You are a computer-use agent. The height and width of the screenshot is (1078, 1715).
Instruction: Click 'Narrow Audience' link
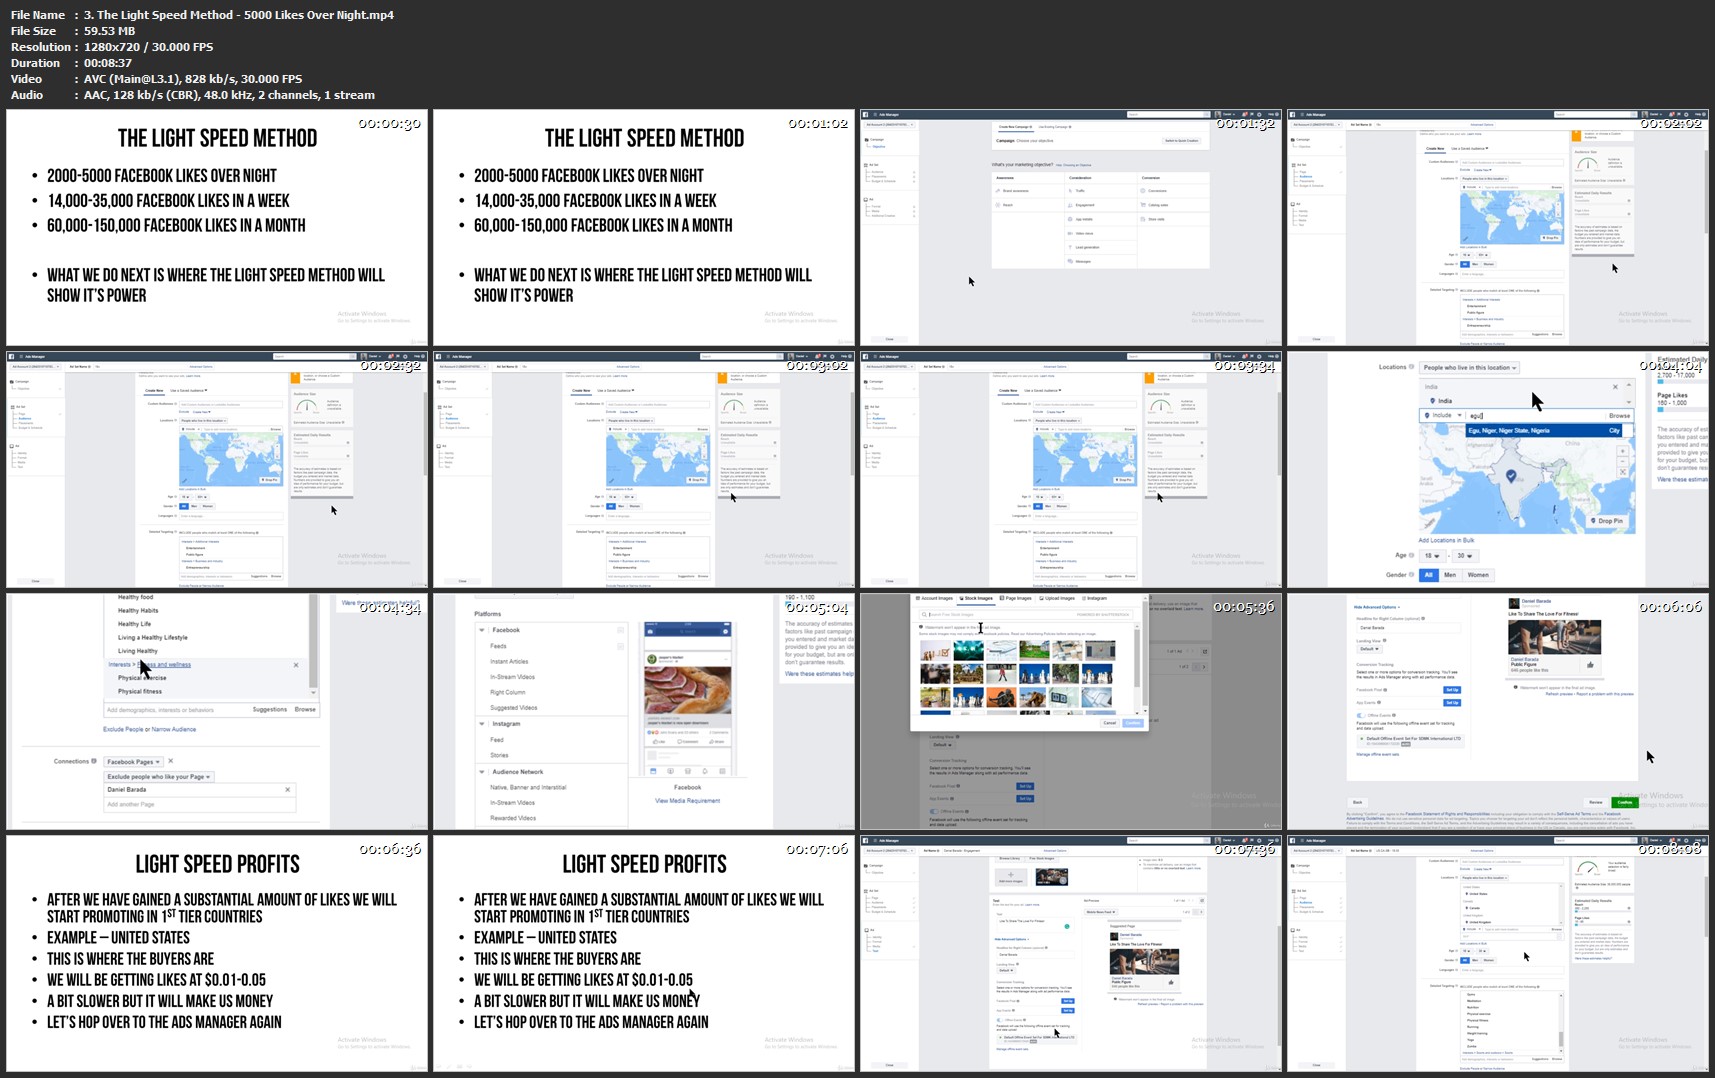tap(174, 729)
